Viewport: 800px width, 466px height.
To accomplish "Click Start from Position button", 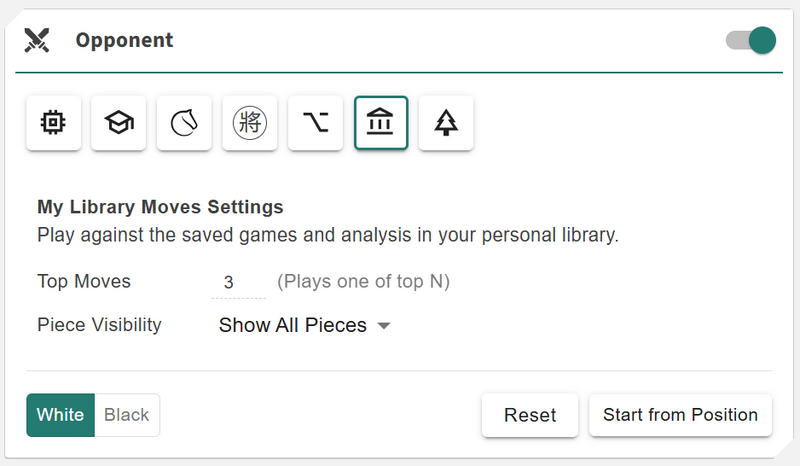I will point(680,415).
